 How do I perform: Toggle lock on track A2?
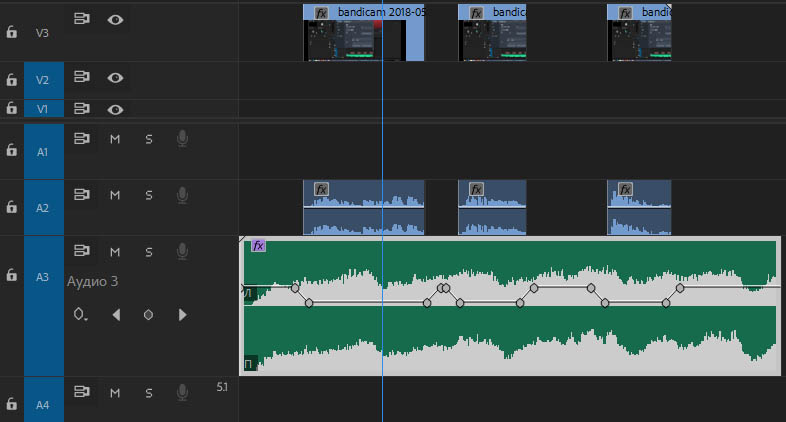click(12, 206)
